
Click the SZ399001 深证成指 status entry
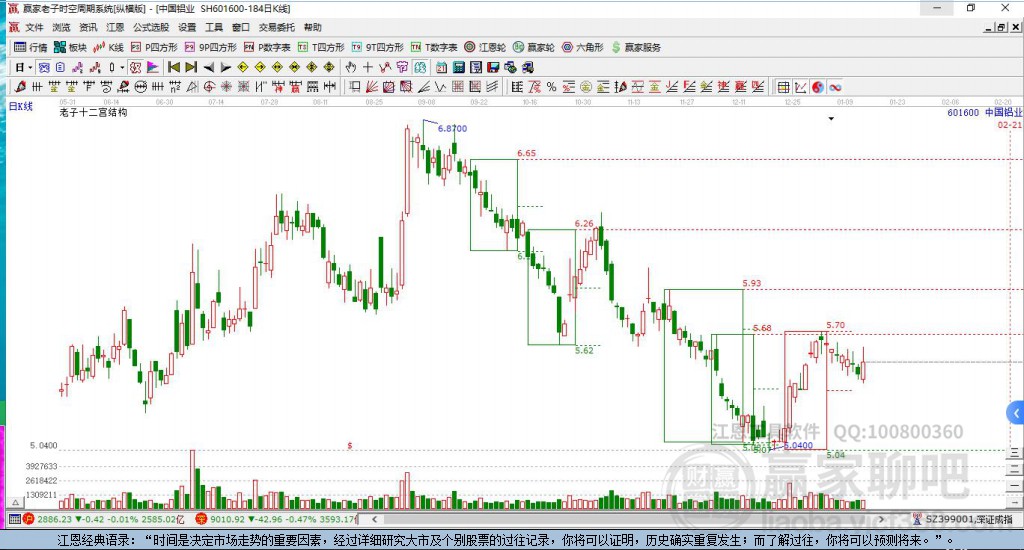pyautogui.click(x=964, y=519)
